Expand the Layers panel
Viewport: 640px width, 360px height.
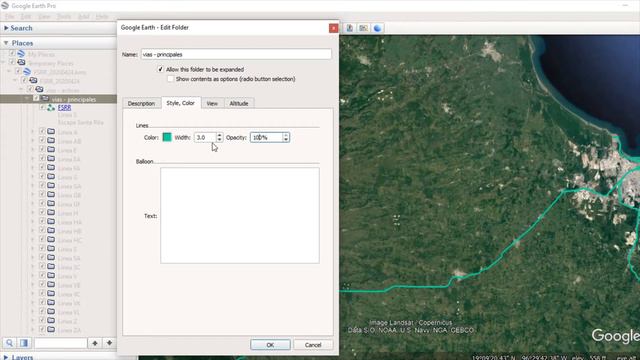6,357
